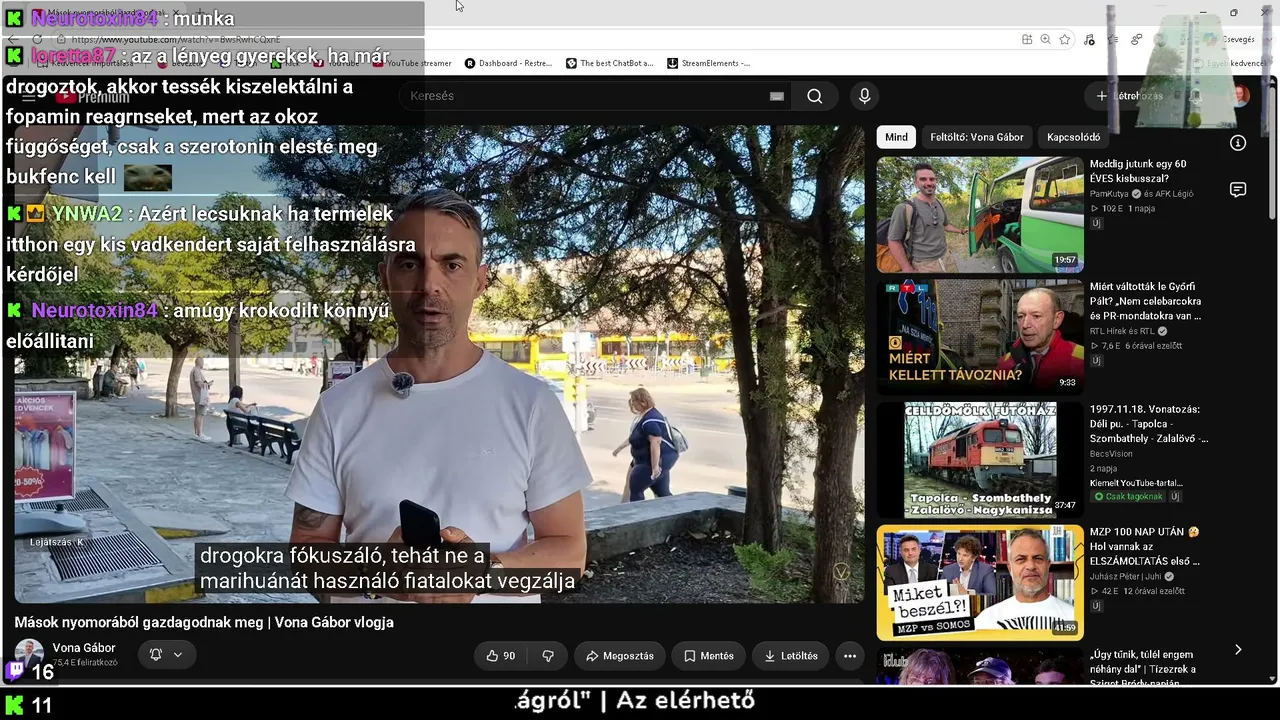Select the Feltöltő: Vona Gábor chip
This screenshot has height=720, width=1280.
[x=976, y=137]
